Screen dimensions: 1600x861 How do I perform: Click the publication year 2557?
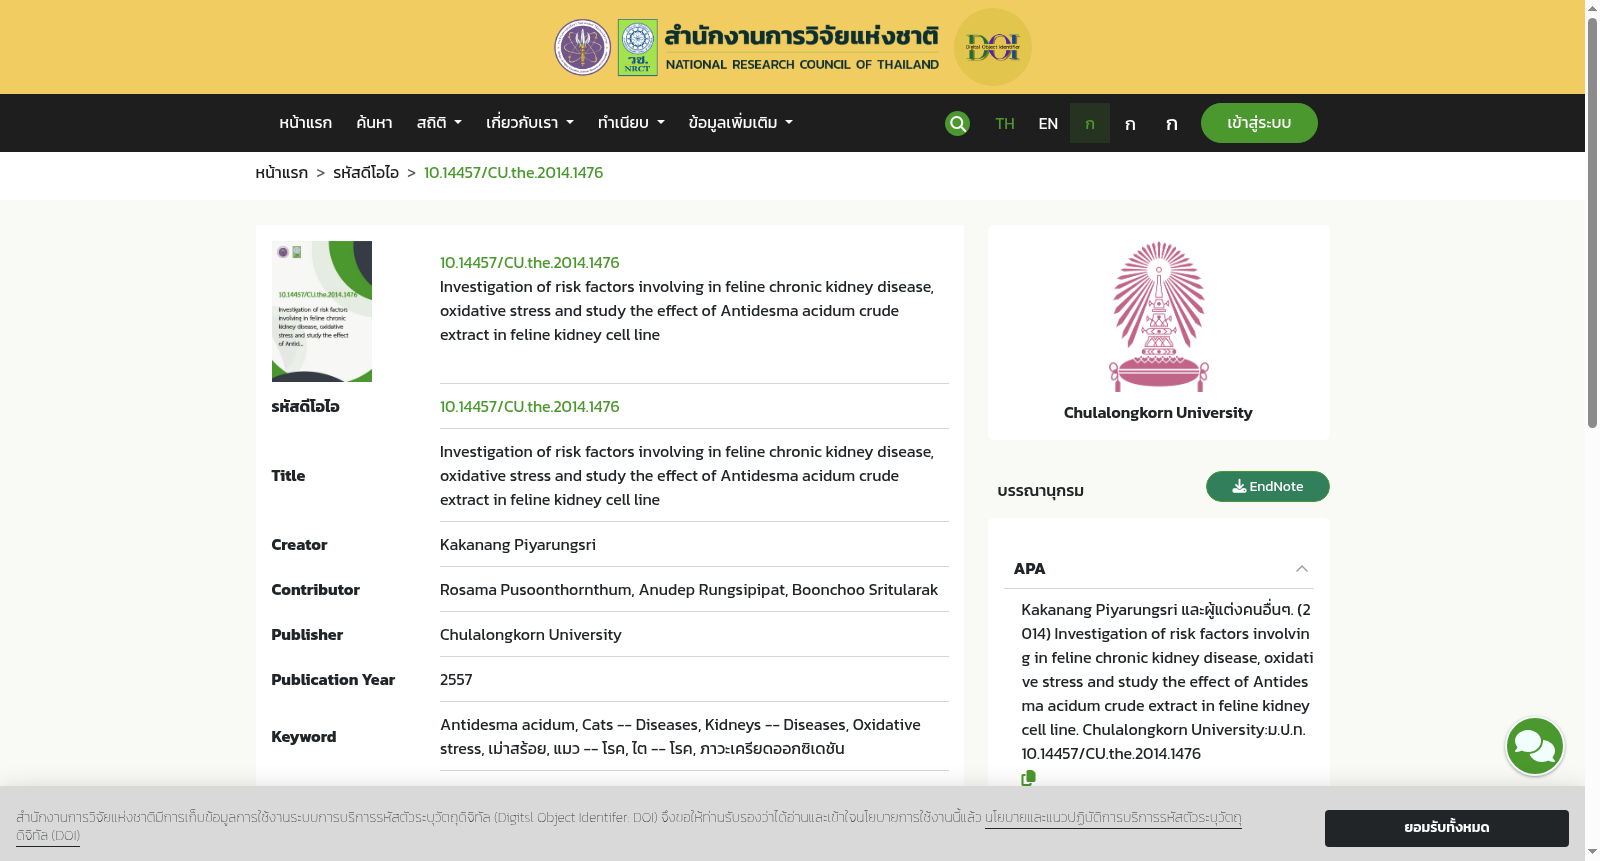(x=456, y=680)
